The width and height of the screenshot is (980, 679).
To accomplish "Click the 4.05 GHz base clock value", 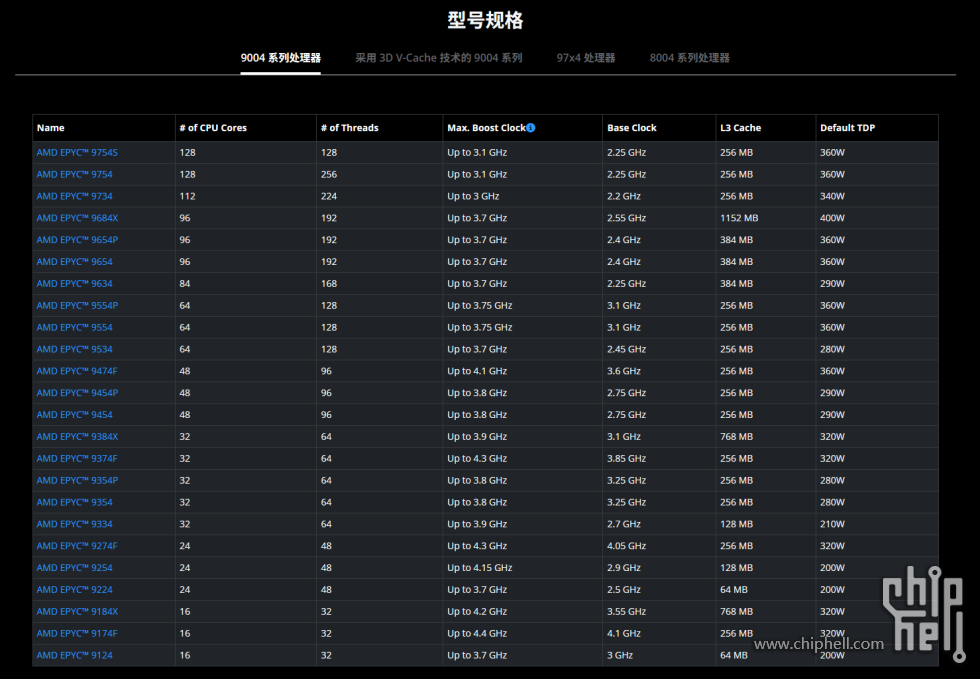I will 626,546.
